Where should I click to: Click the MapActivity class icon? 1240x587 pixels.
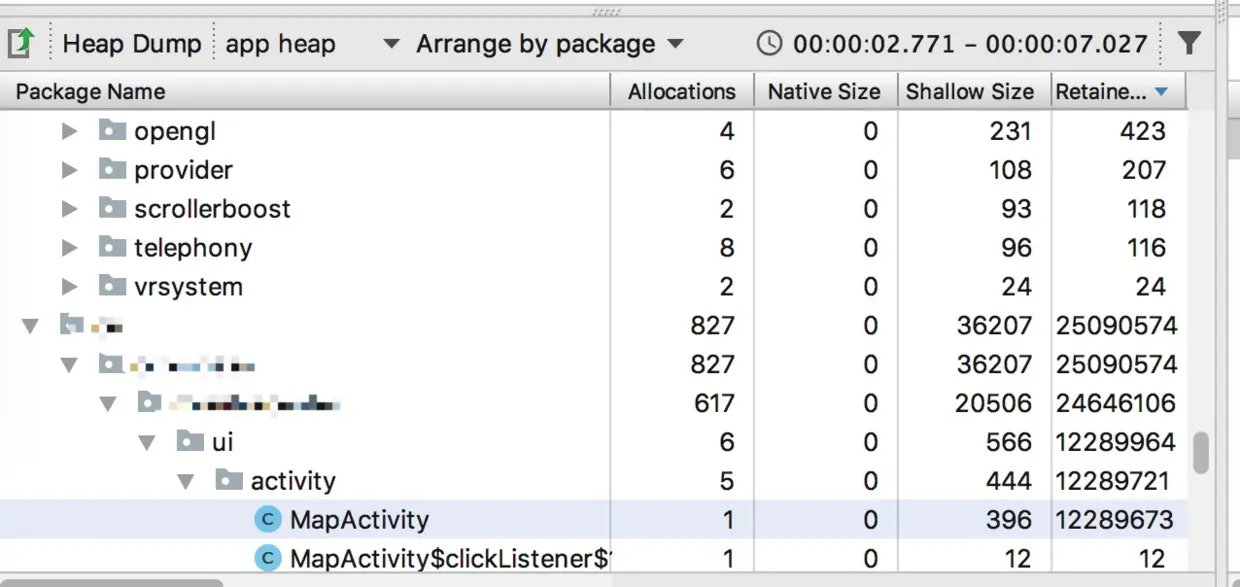[267, 520]
